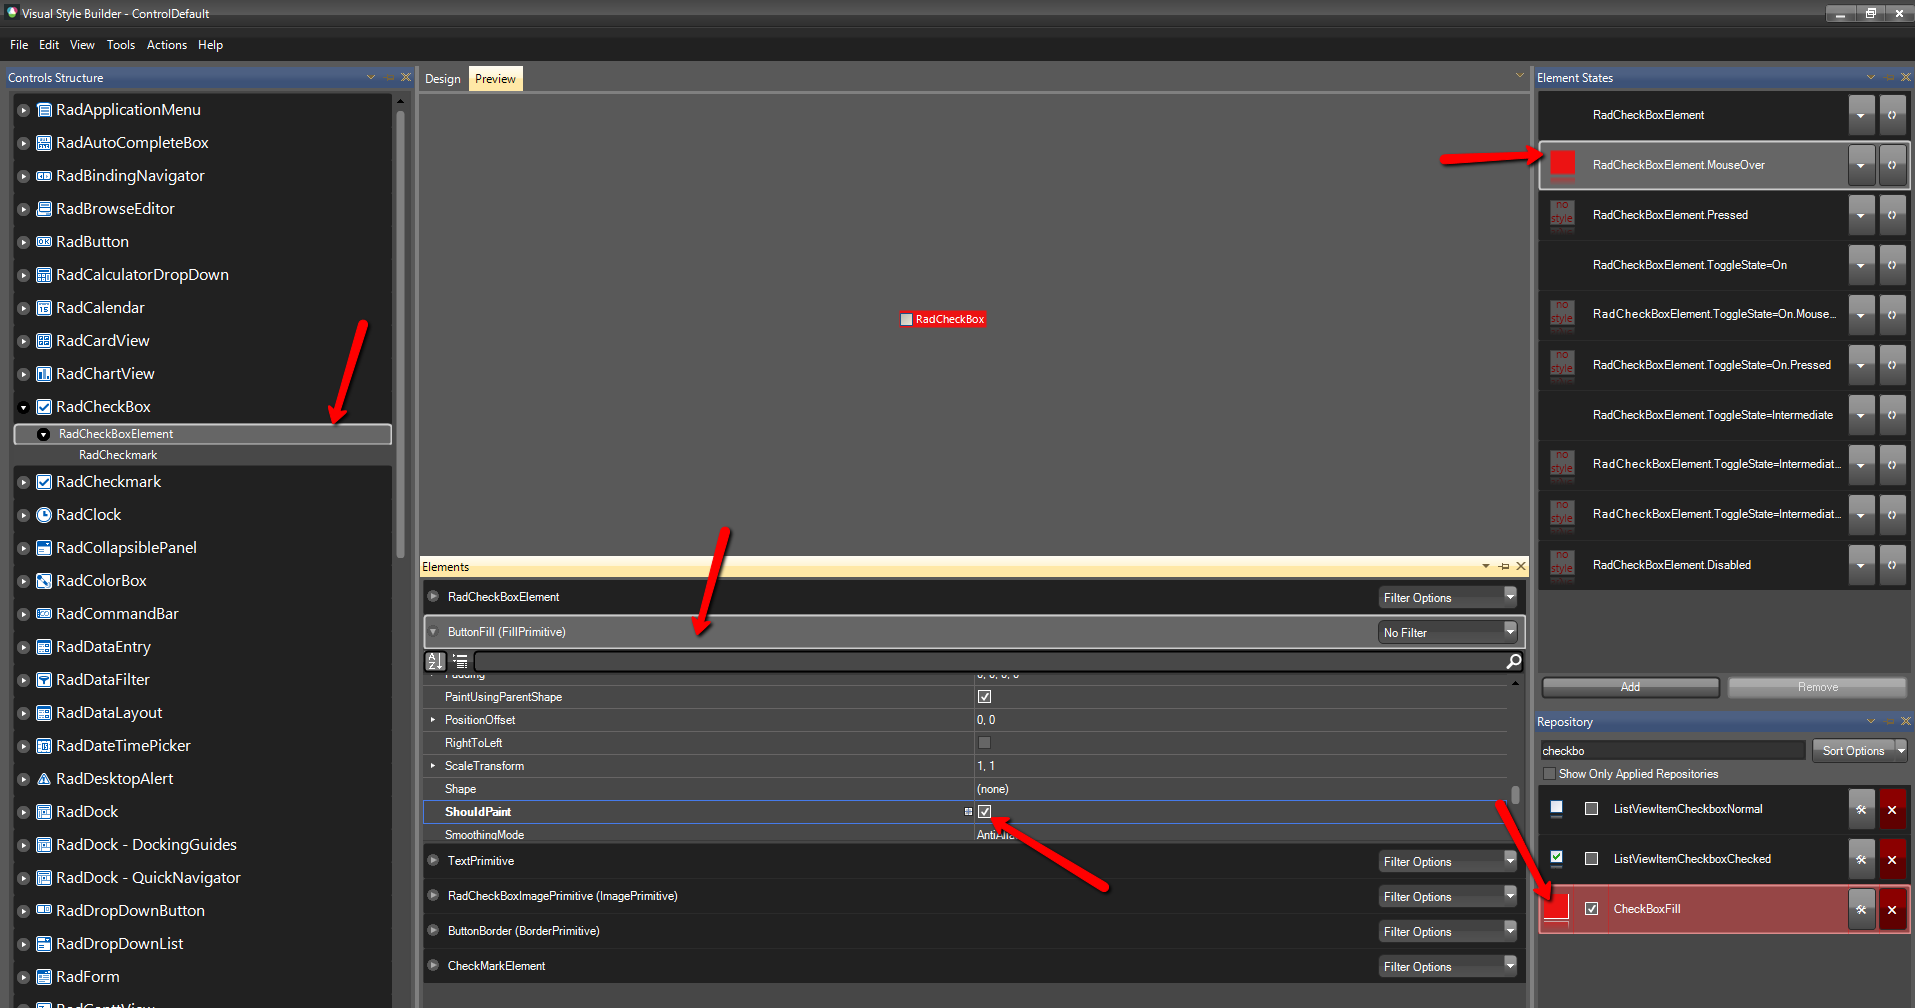1915x1008 pixels.
Task: Click the red CheckBoxFill color swatch
Action: pyautogui.click(x=1557, y=909)
